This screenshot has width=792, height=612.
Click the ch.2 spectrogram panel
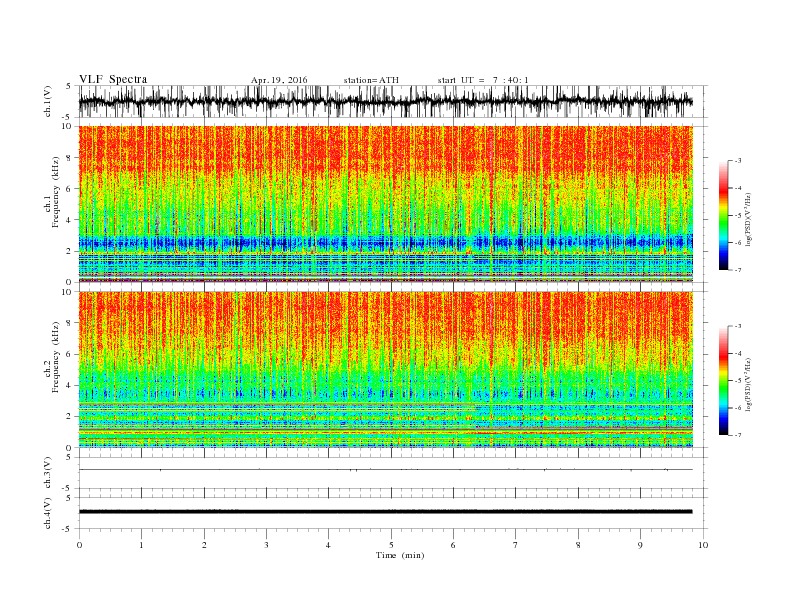tap(385, 370)
